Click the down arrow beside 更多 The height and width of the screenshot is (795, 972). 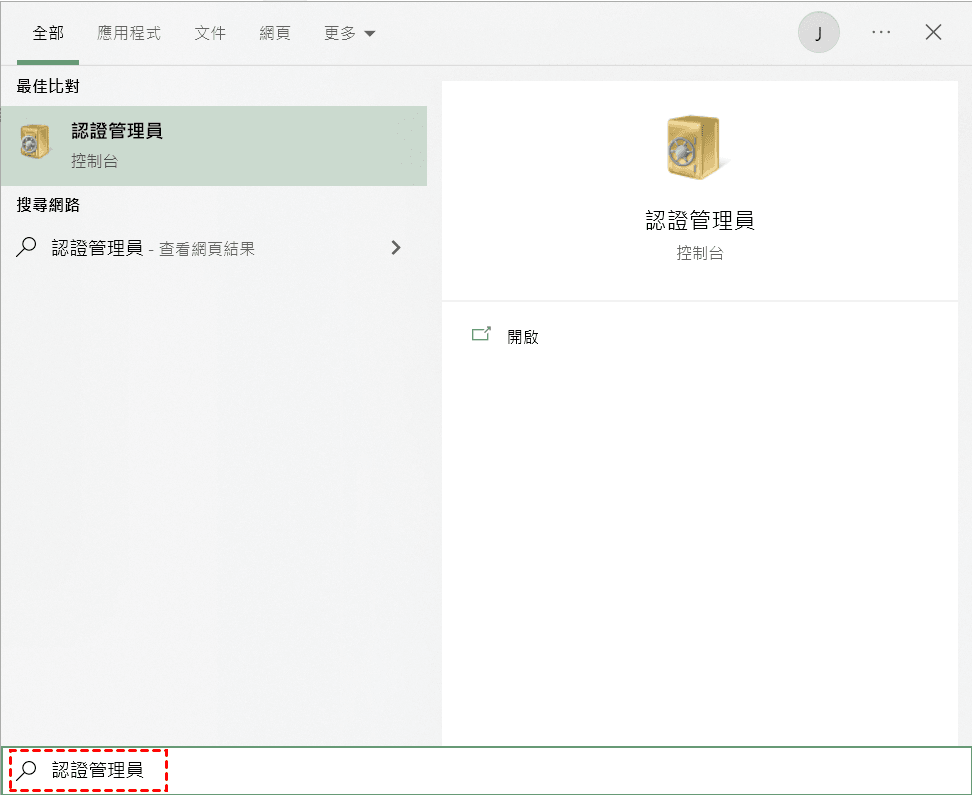370,34
